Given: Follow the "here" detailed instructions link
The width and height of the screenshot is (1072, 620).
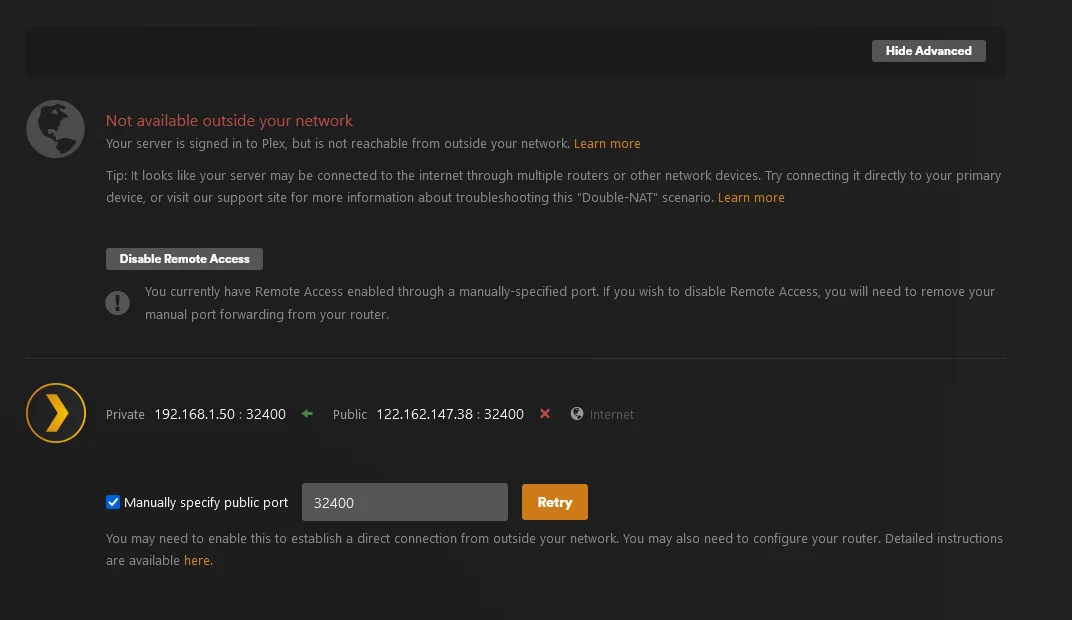Looking at the screenshot, I should pyautogui.click(x=197, y=561).
